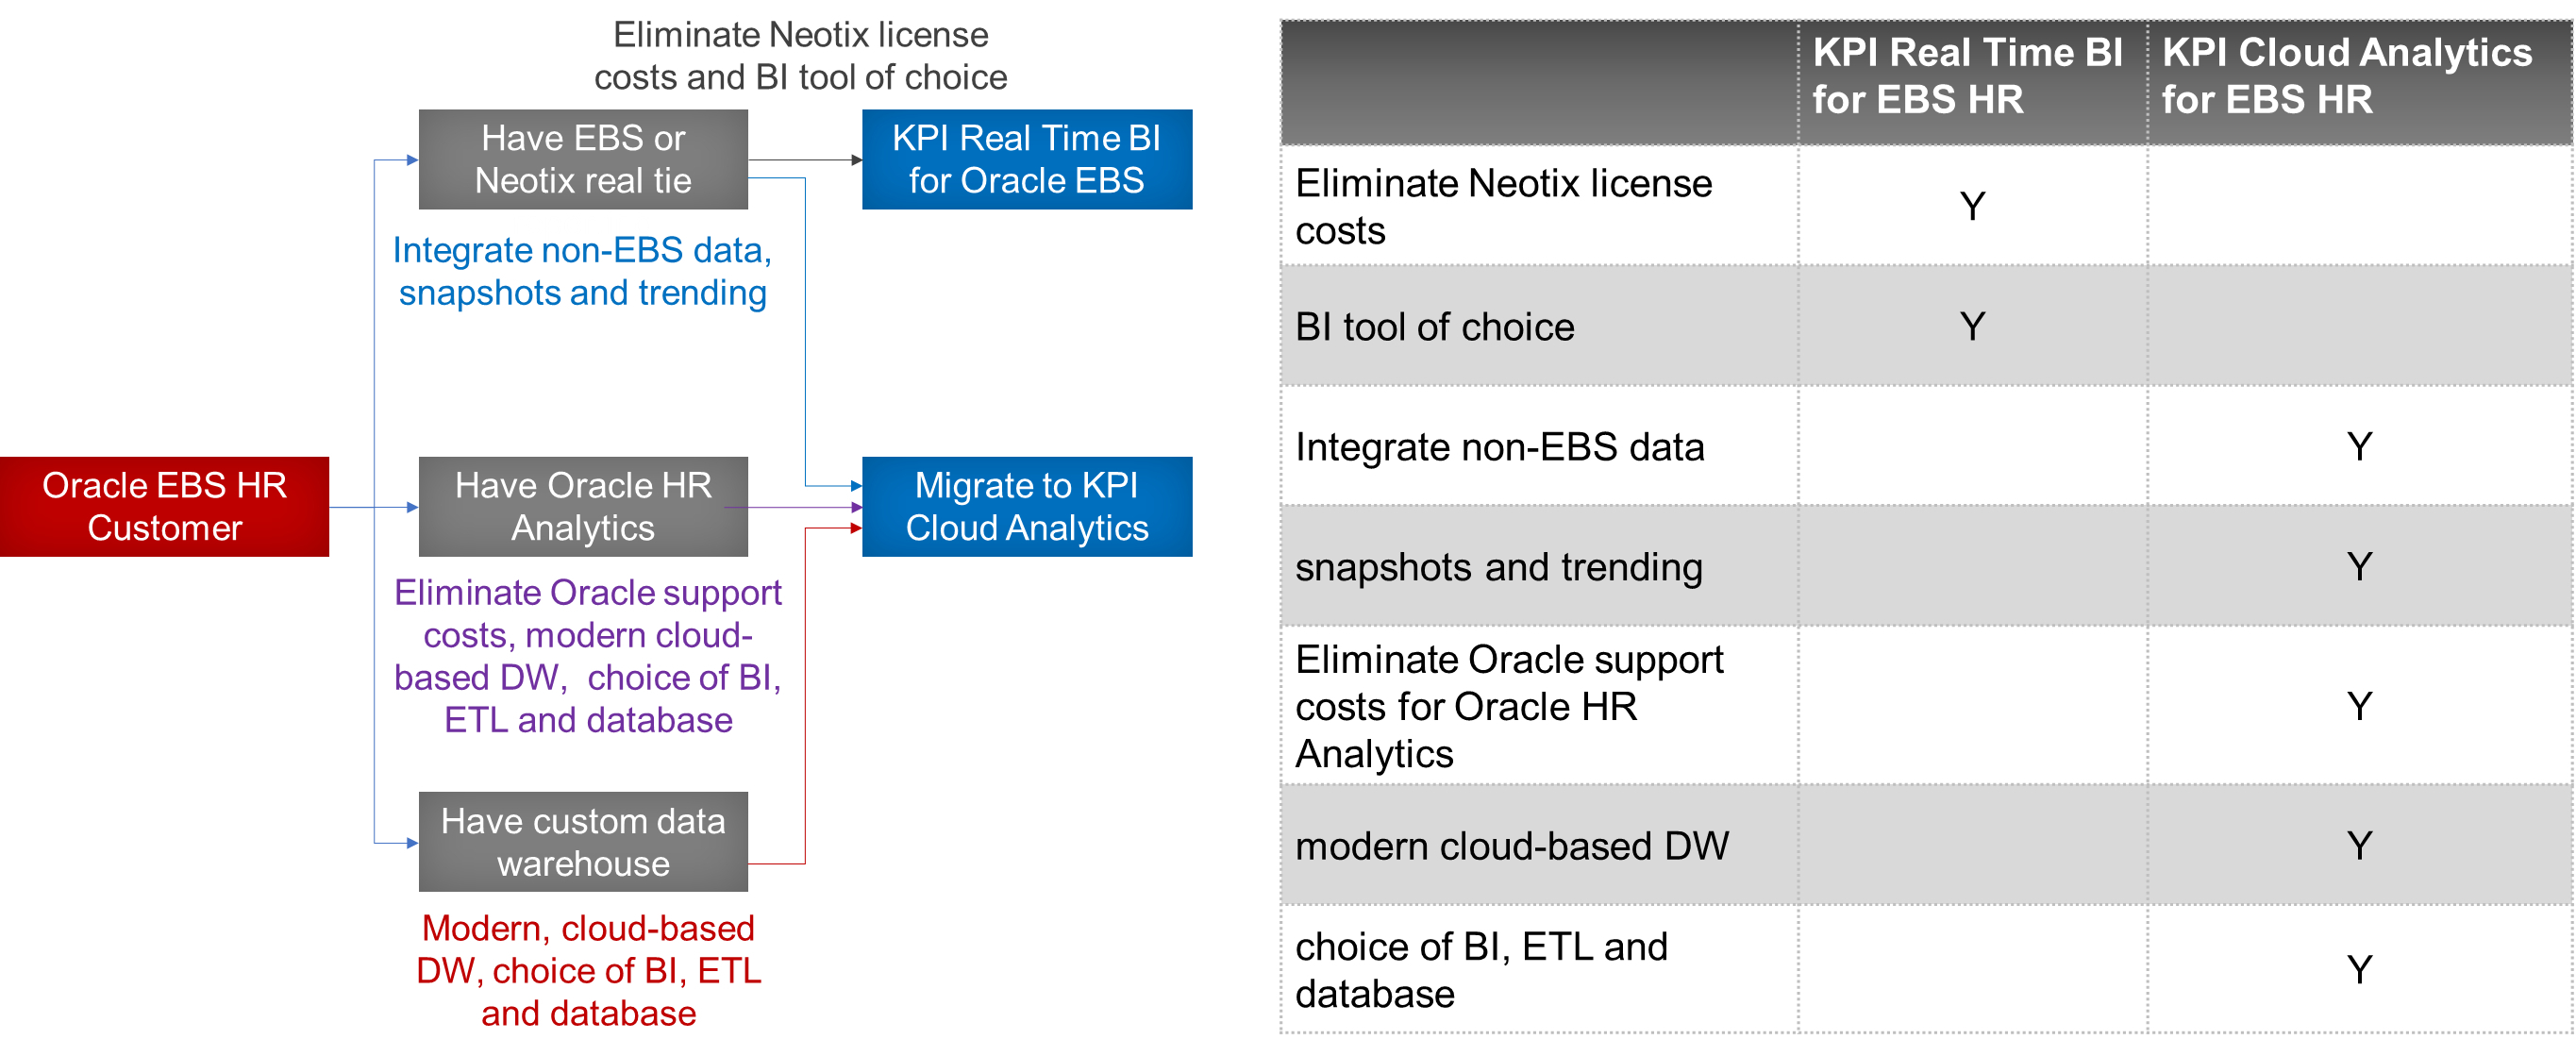
Task: Click the Have Oracle HR Analytics box
Action: (x=583, y=506)
